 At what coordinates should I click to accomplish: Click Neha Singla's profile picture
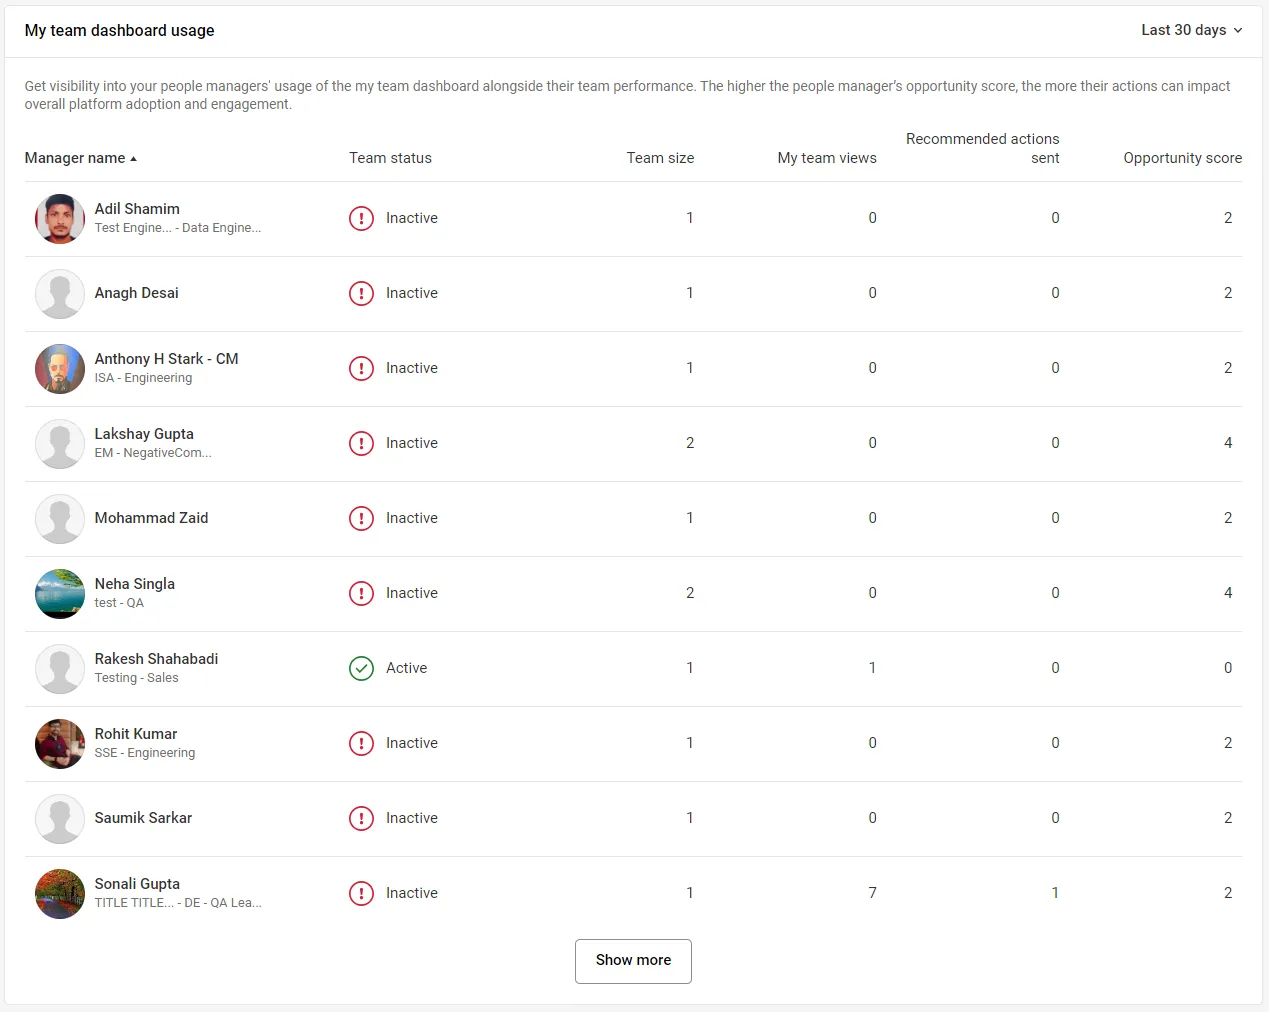(60, 594)
